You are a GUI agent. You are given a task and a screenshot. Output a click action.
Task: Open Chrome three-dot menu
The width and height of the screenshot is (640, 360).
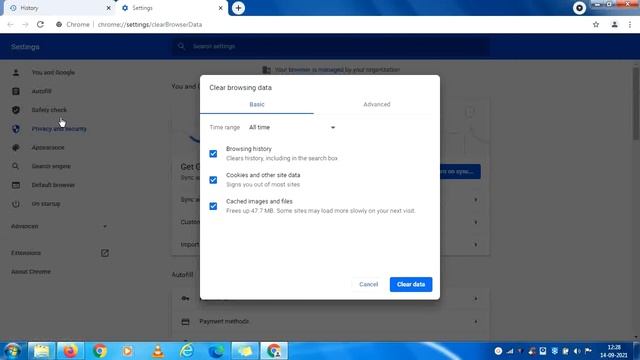(630, 24)
